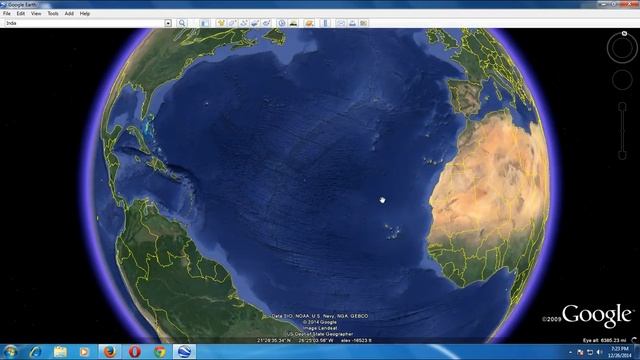Open Google Chrome from taskbar
Viewport: 640px width, 360px height.
pyautogui.click(x=160, y=351)
